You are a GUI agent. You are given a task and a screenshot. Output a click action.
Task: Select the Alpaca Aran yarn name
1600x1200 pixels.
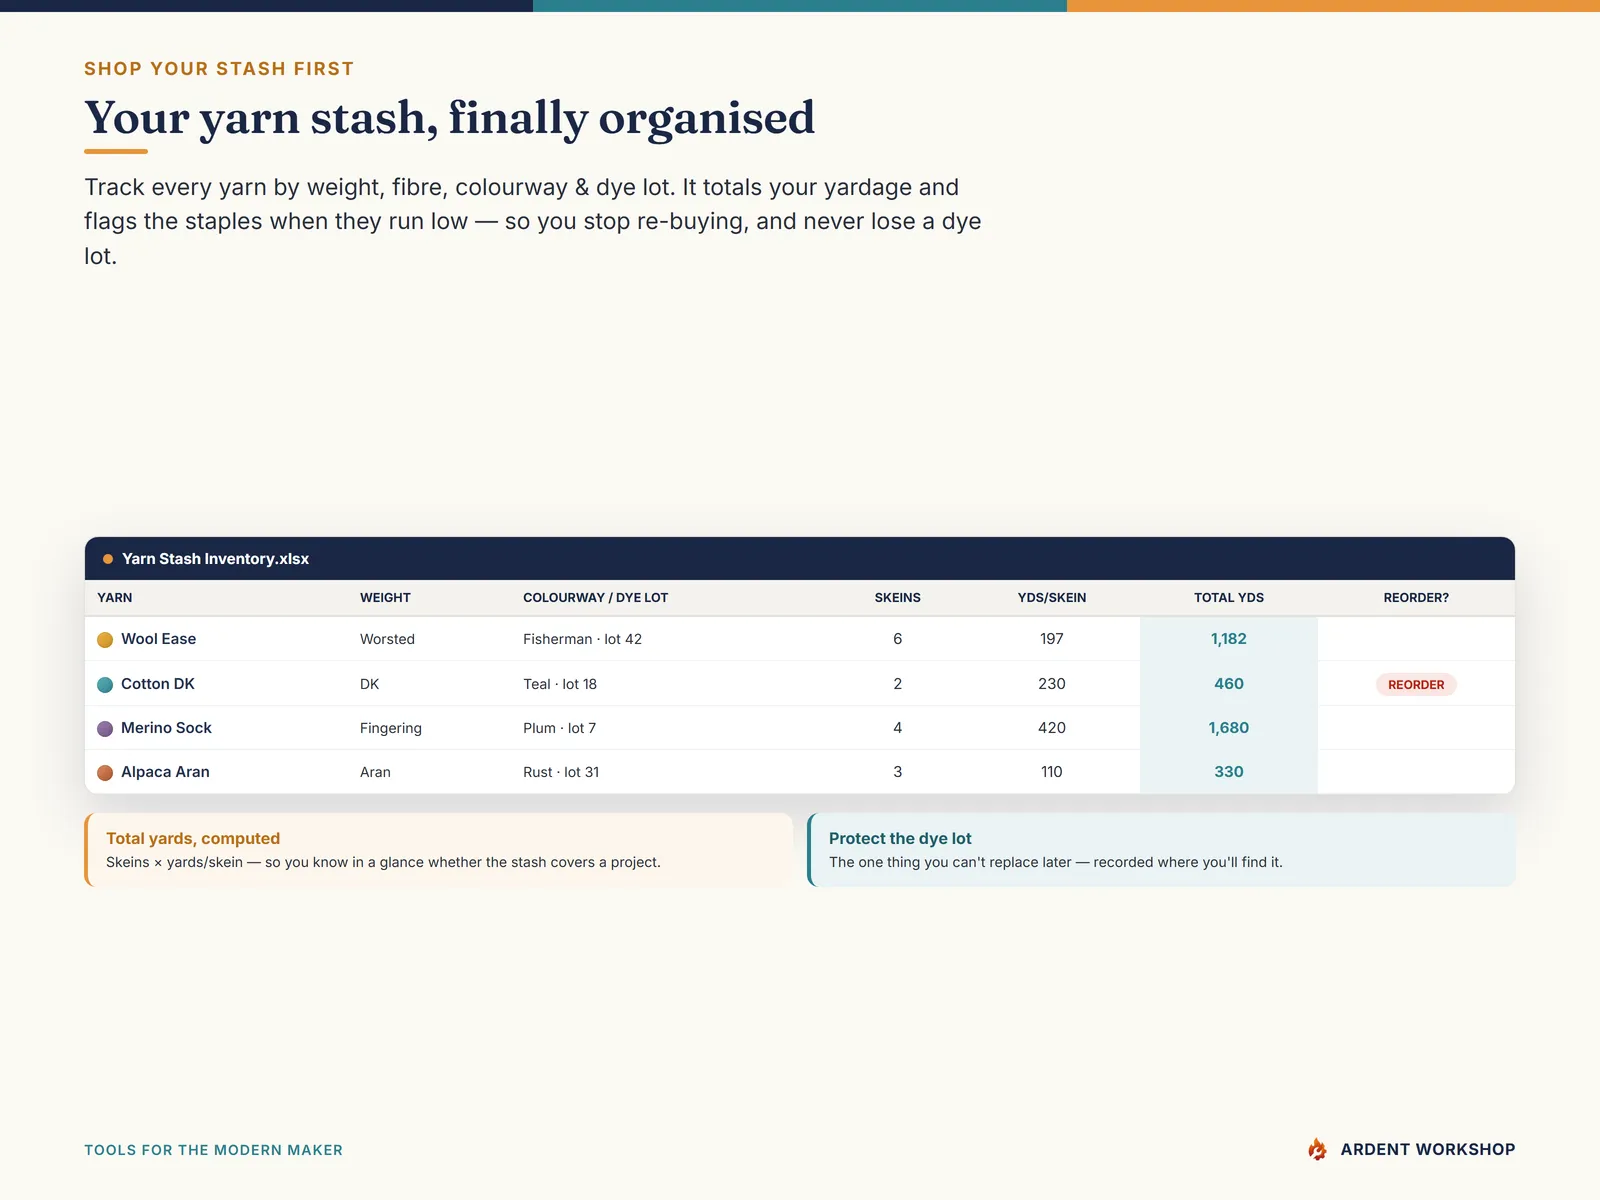[x=165, y=772]
